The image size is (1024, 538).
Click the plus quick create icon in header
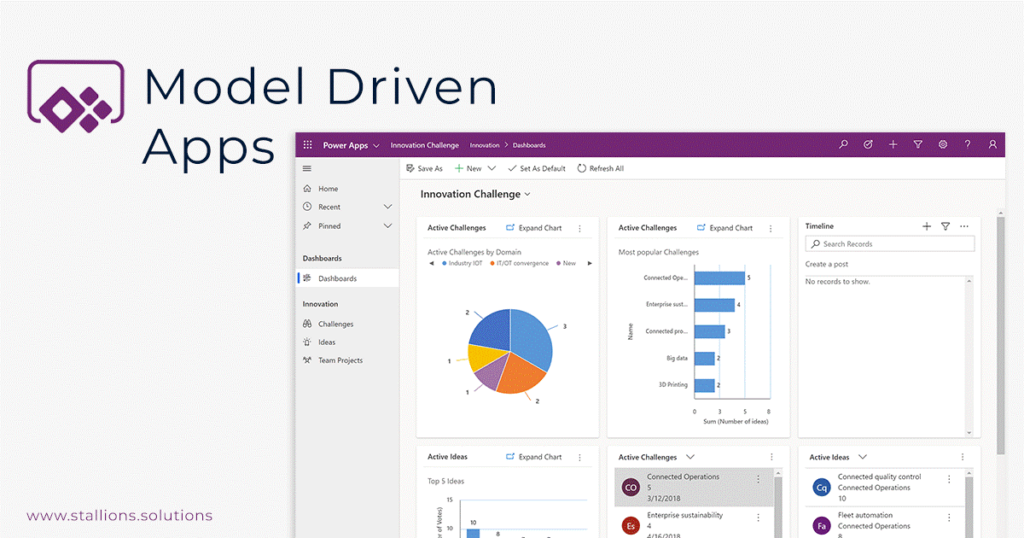893,144
